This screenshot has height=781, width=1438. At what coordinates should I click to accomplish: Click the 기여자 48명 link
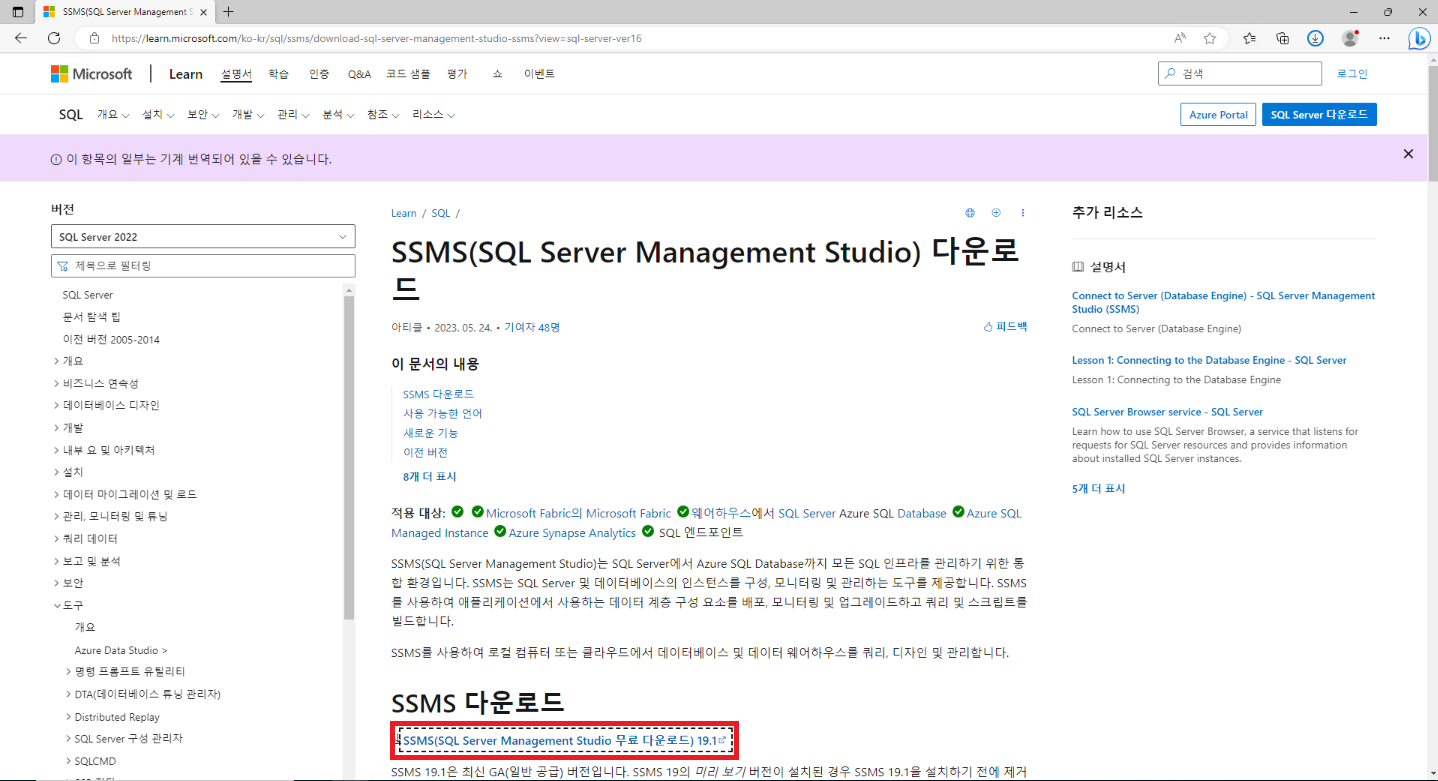pyautogui.click(x=532, y=327)
